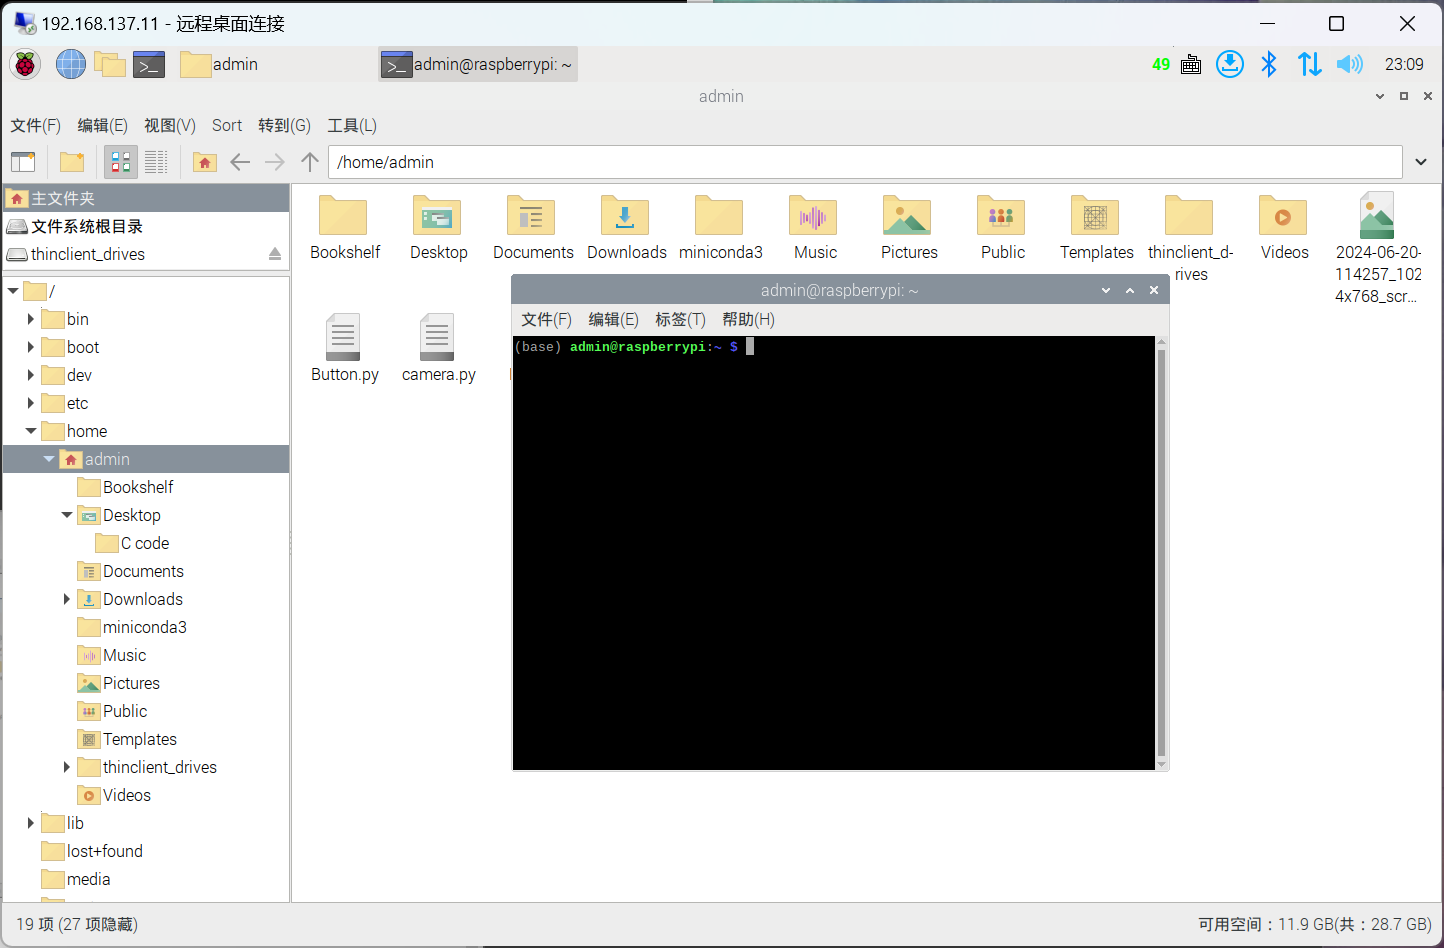Image resolution: width=1444 pixels, height=948 pixels.
Task: Expand the dev folder tree node
Action: [31, 375]
